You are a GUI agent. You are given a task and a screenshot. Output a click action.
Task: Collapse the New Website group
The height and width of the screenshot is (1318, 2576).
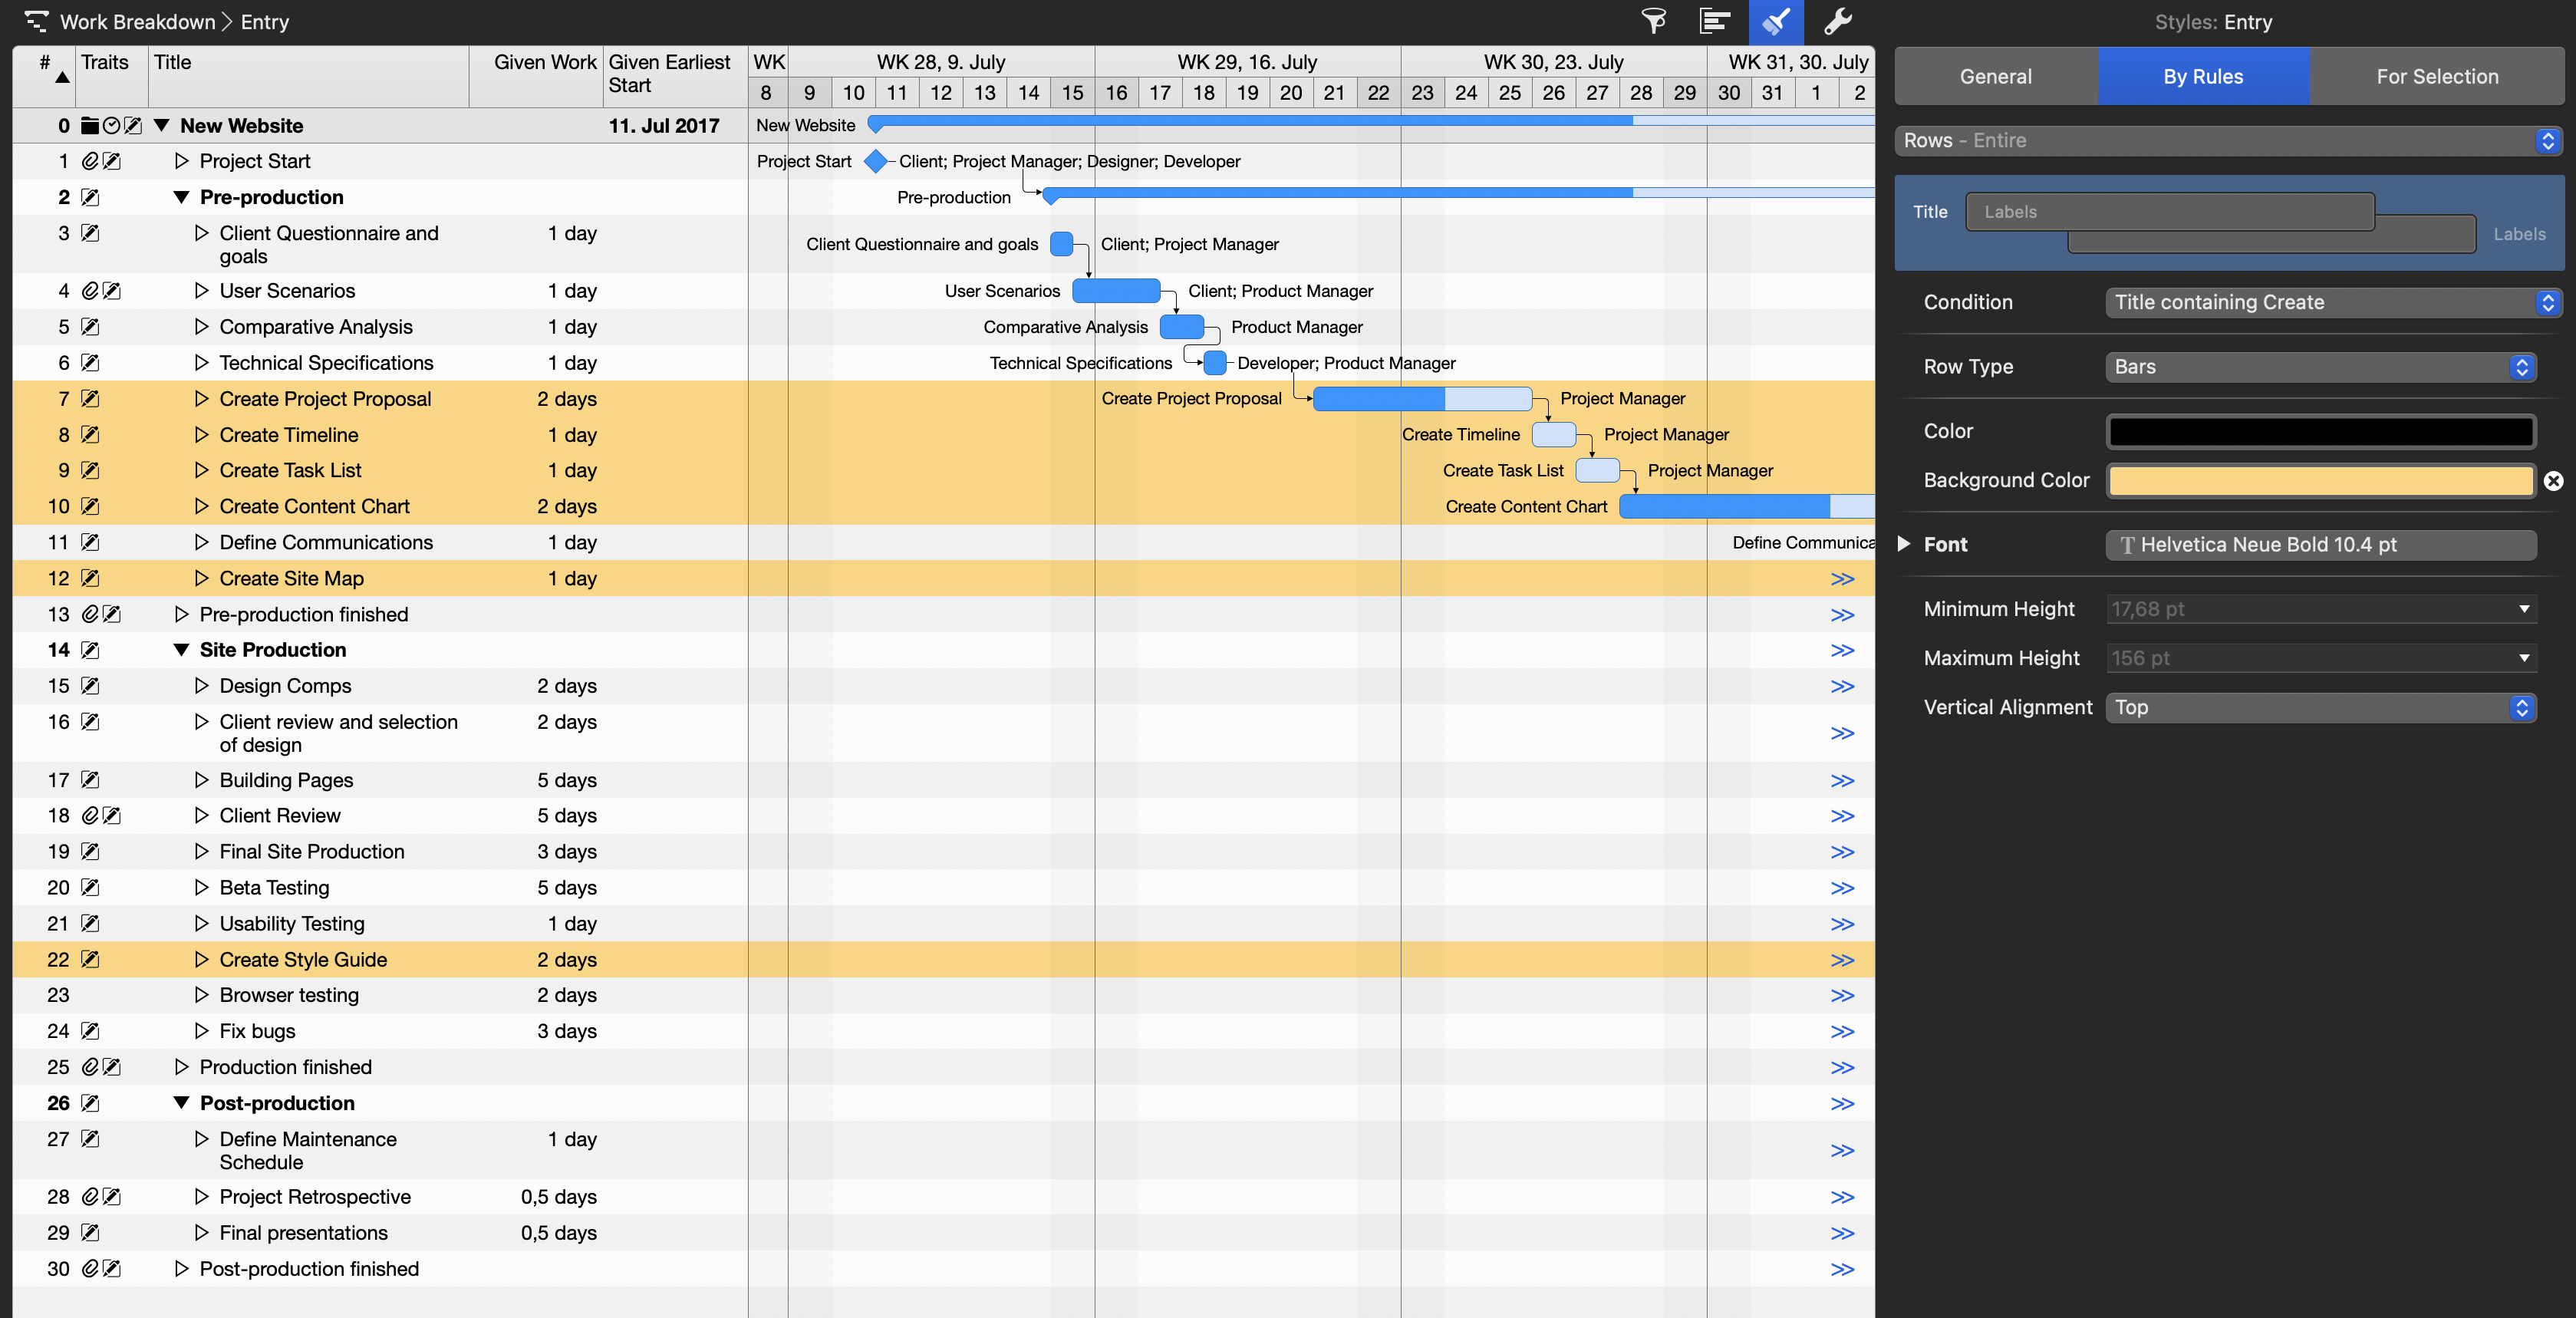pos(161,126)
